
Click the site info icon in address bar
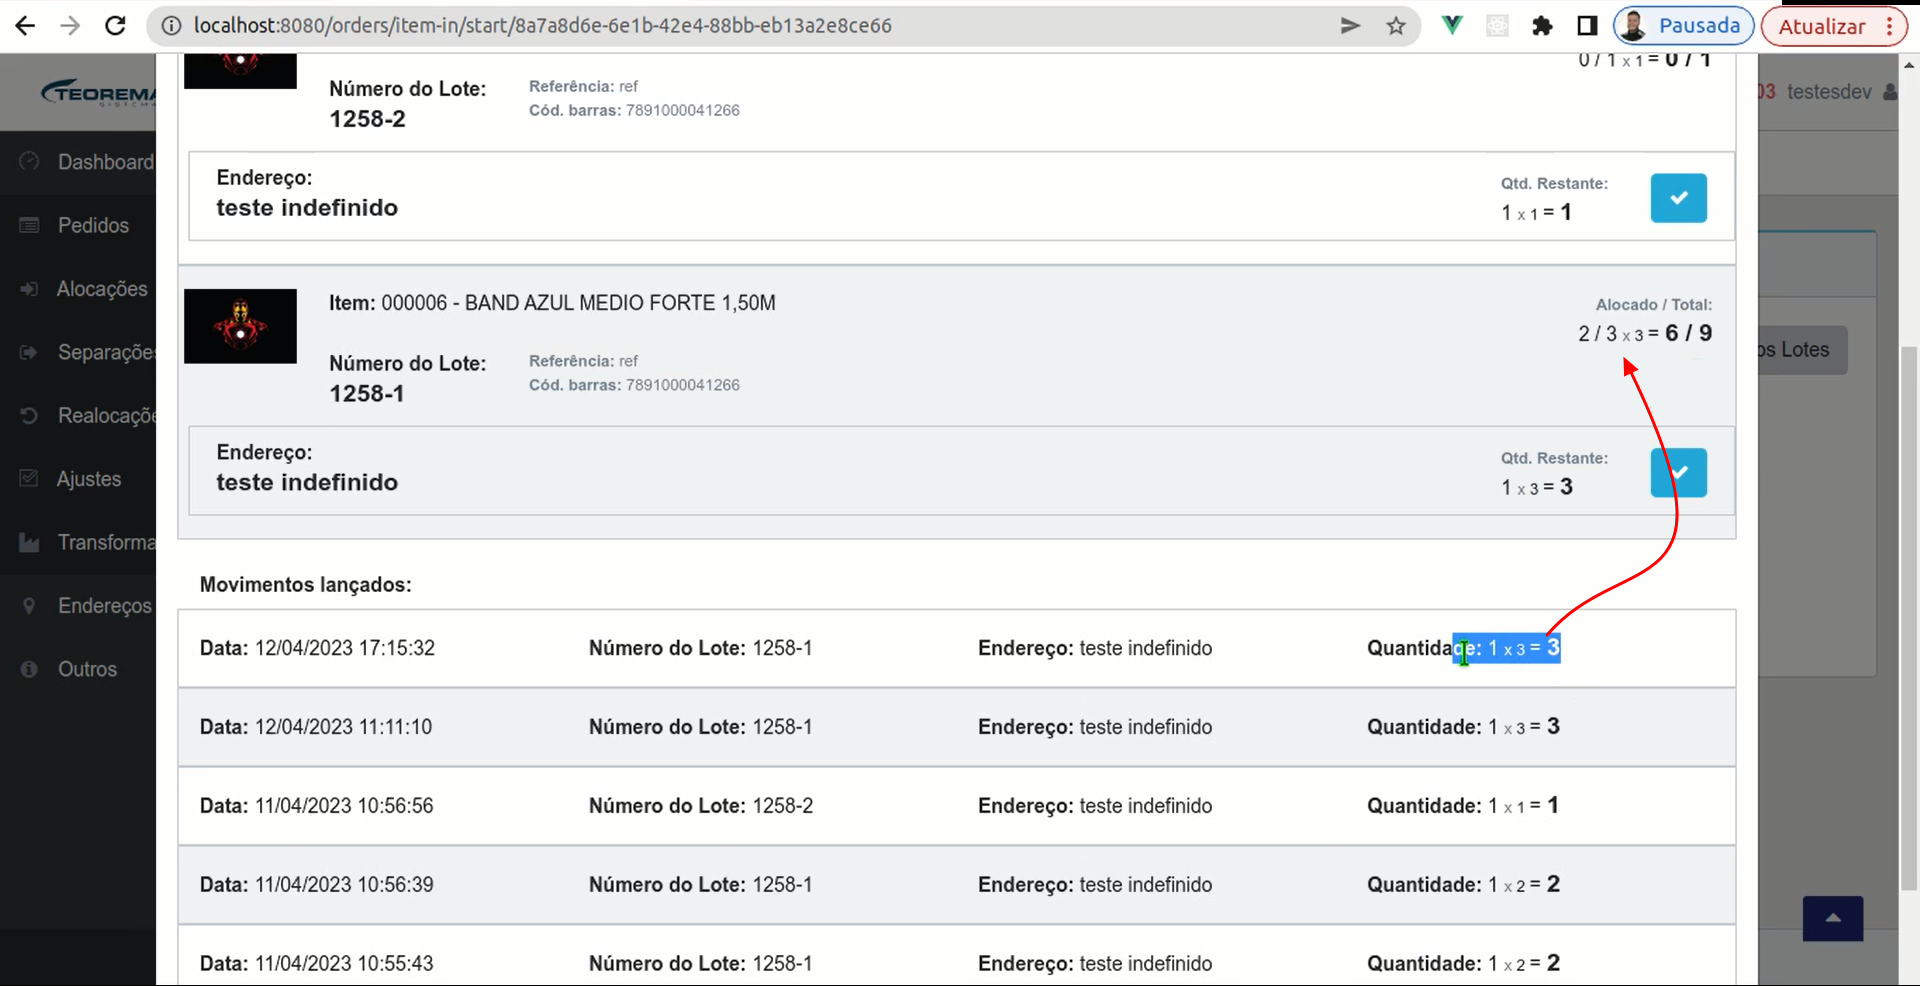point(172,26)
